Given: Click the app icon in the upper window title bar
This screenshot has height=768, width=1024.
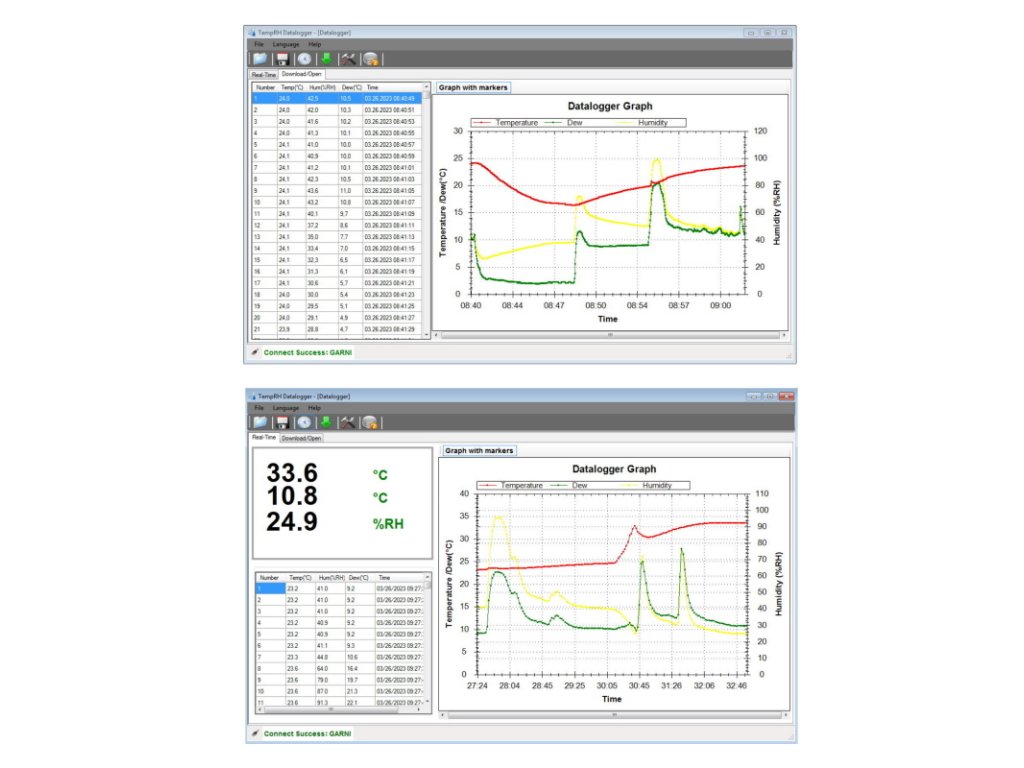Looking at the screenshot, I should (x=252, y=32).
